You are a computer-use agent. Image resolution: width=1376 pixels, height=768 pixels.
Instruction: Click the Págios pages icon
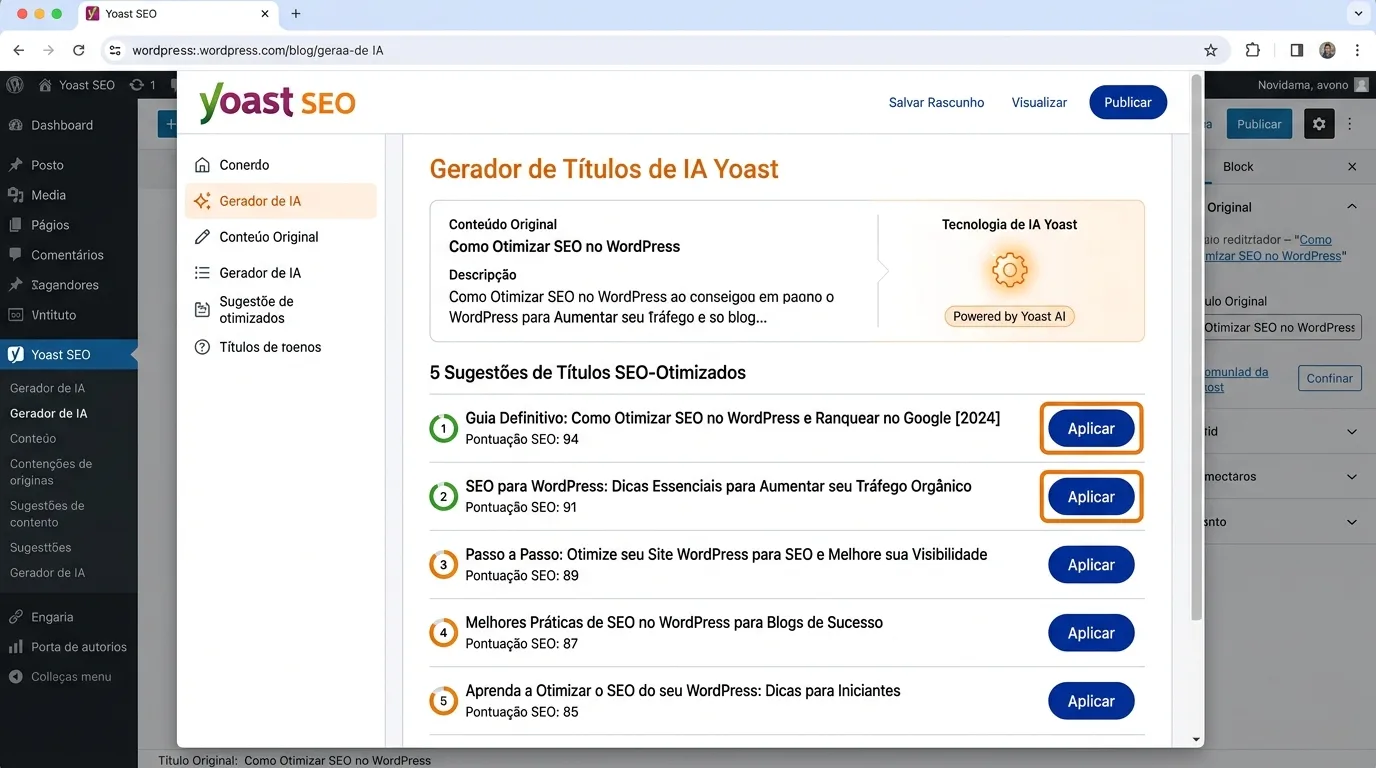[x=15, y=225]
